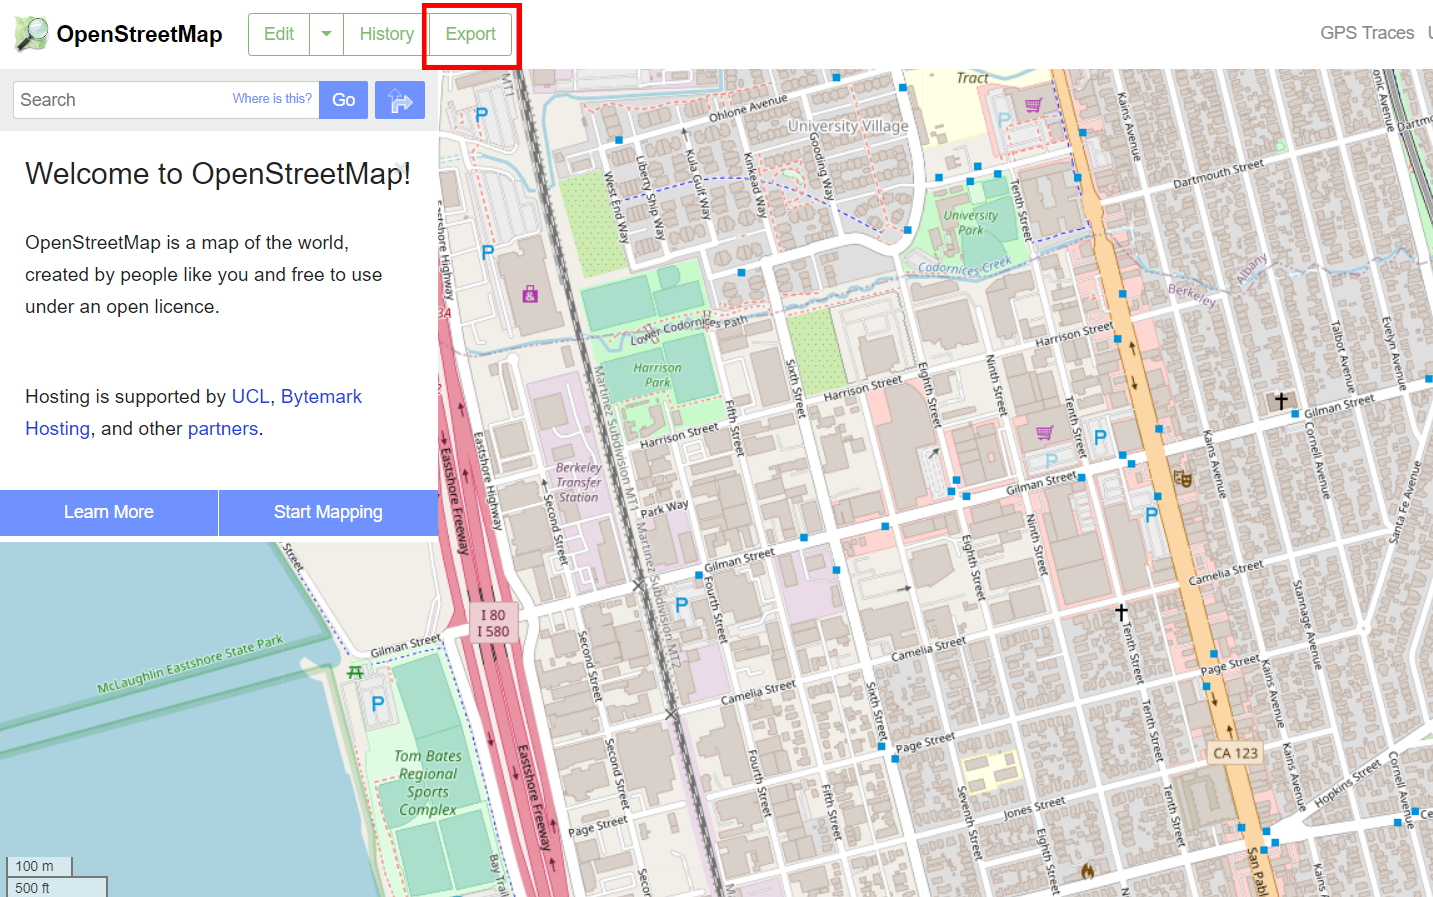
Task: Click the picnic table icon near Gilman Street
Action: tap(355, 671)
